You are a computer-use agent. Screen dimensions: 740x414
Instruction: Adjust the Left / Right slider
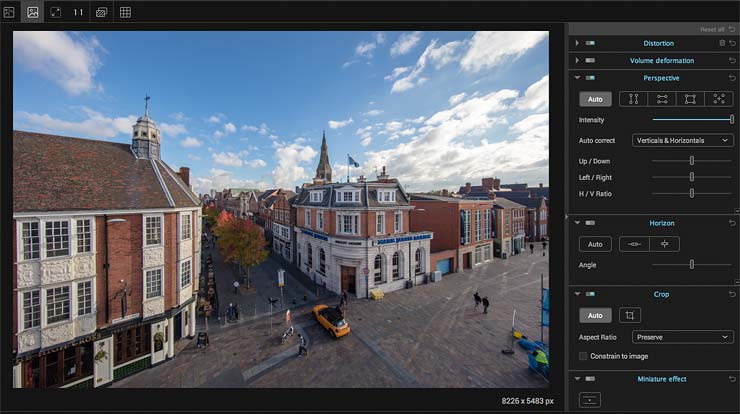(692, 177)
